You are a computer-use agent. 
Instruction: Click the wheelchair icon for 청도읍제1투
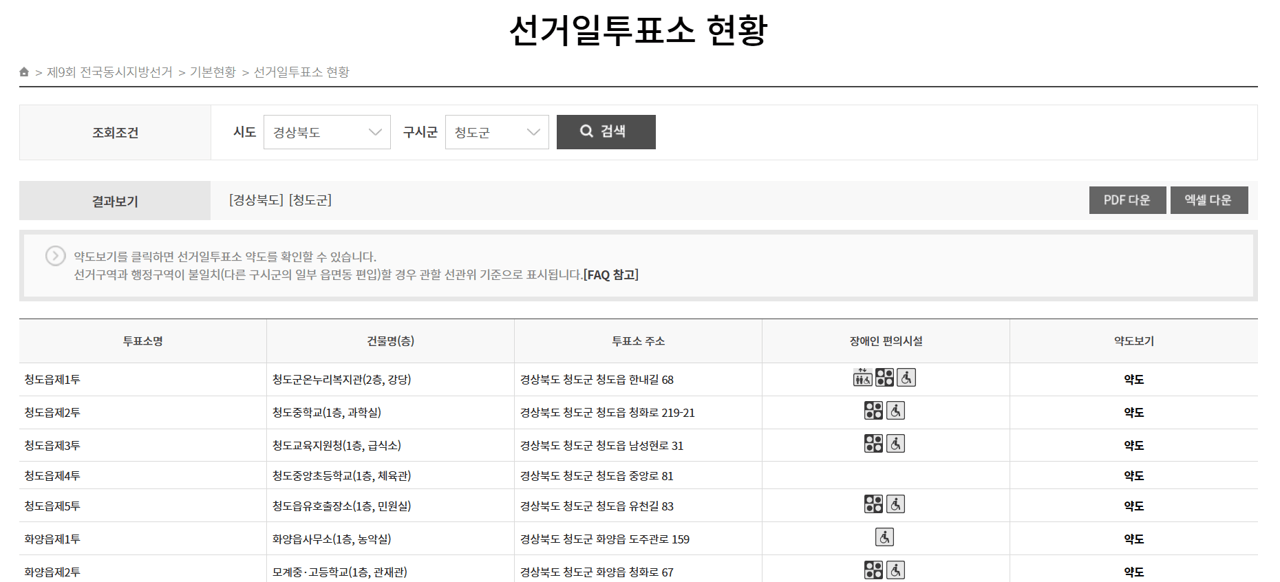point(906,377)
